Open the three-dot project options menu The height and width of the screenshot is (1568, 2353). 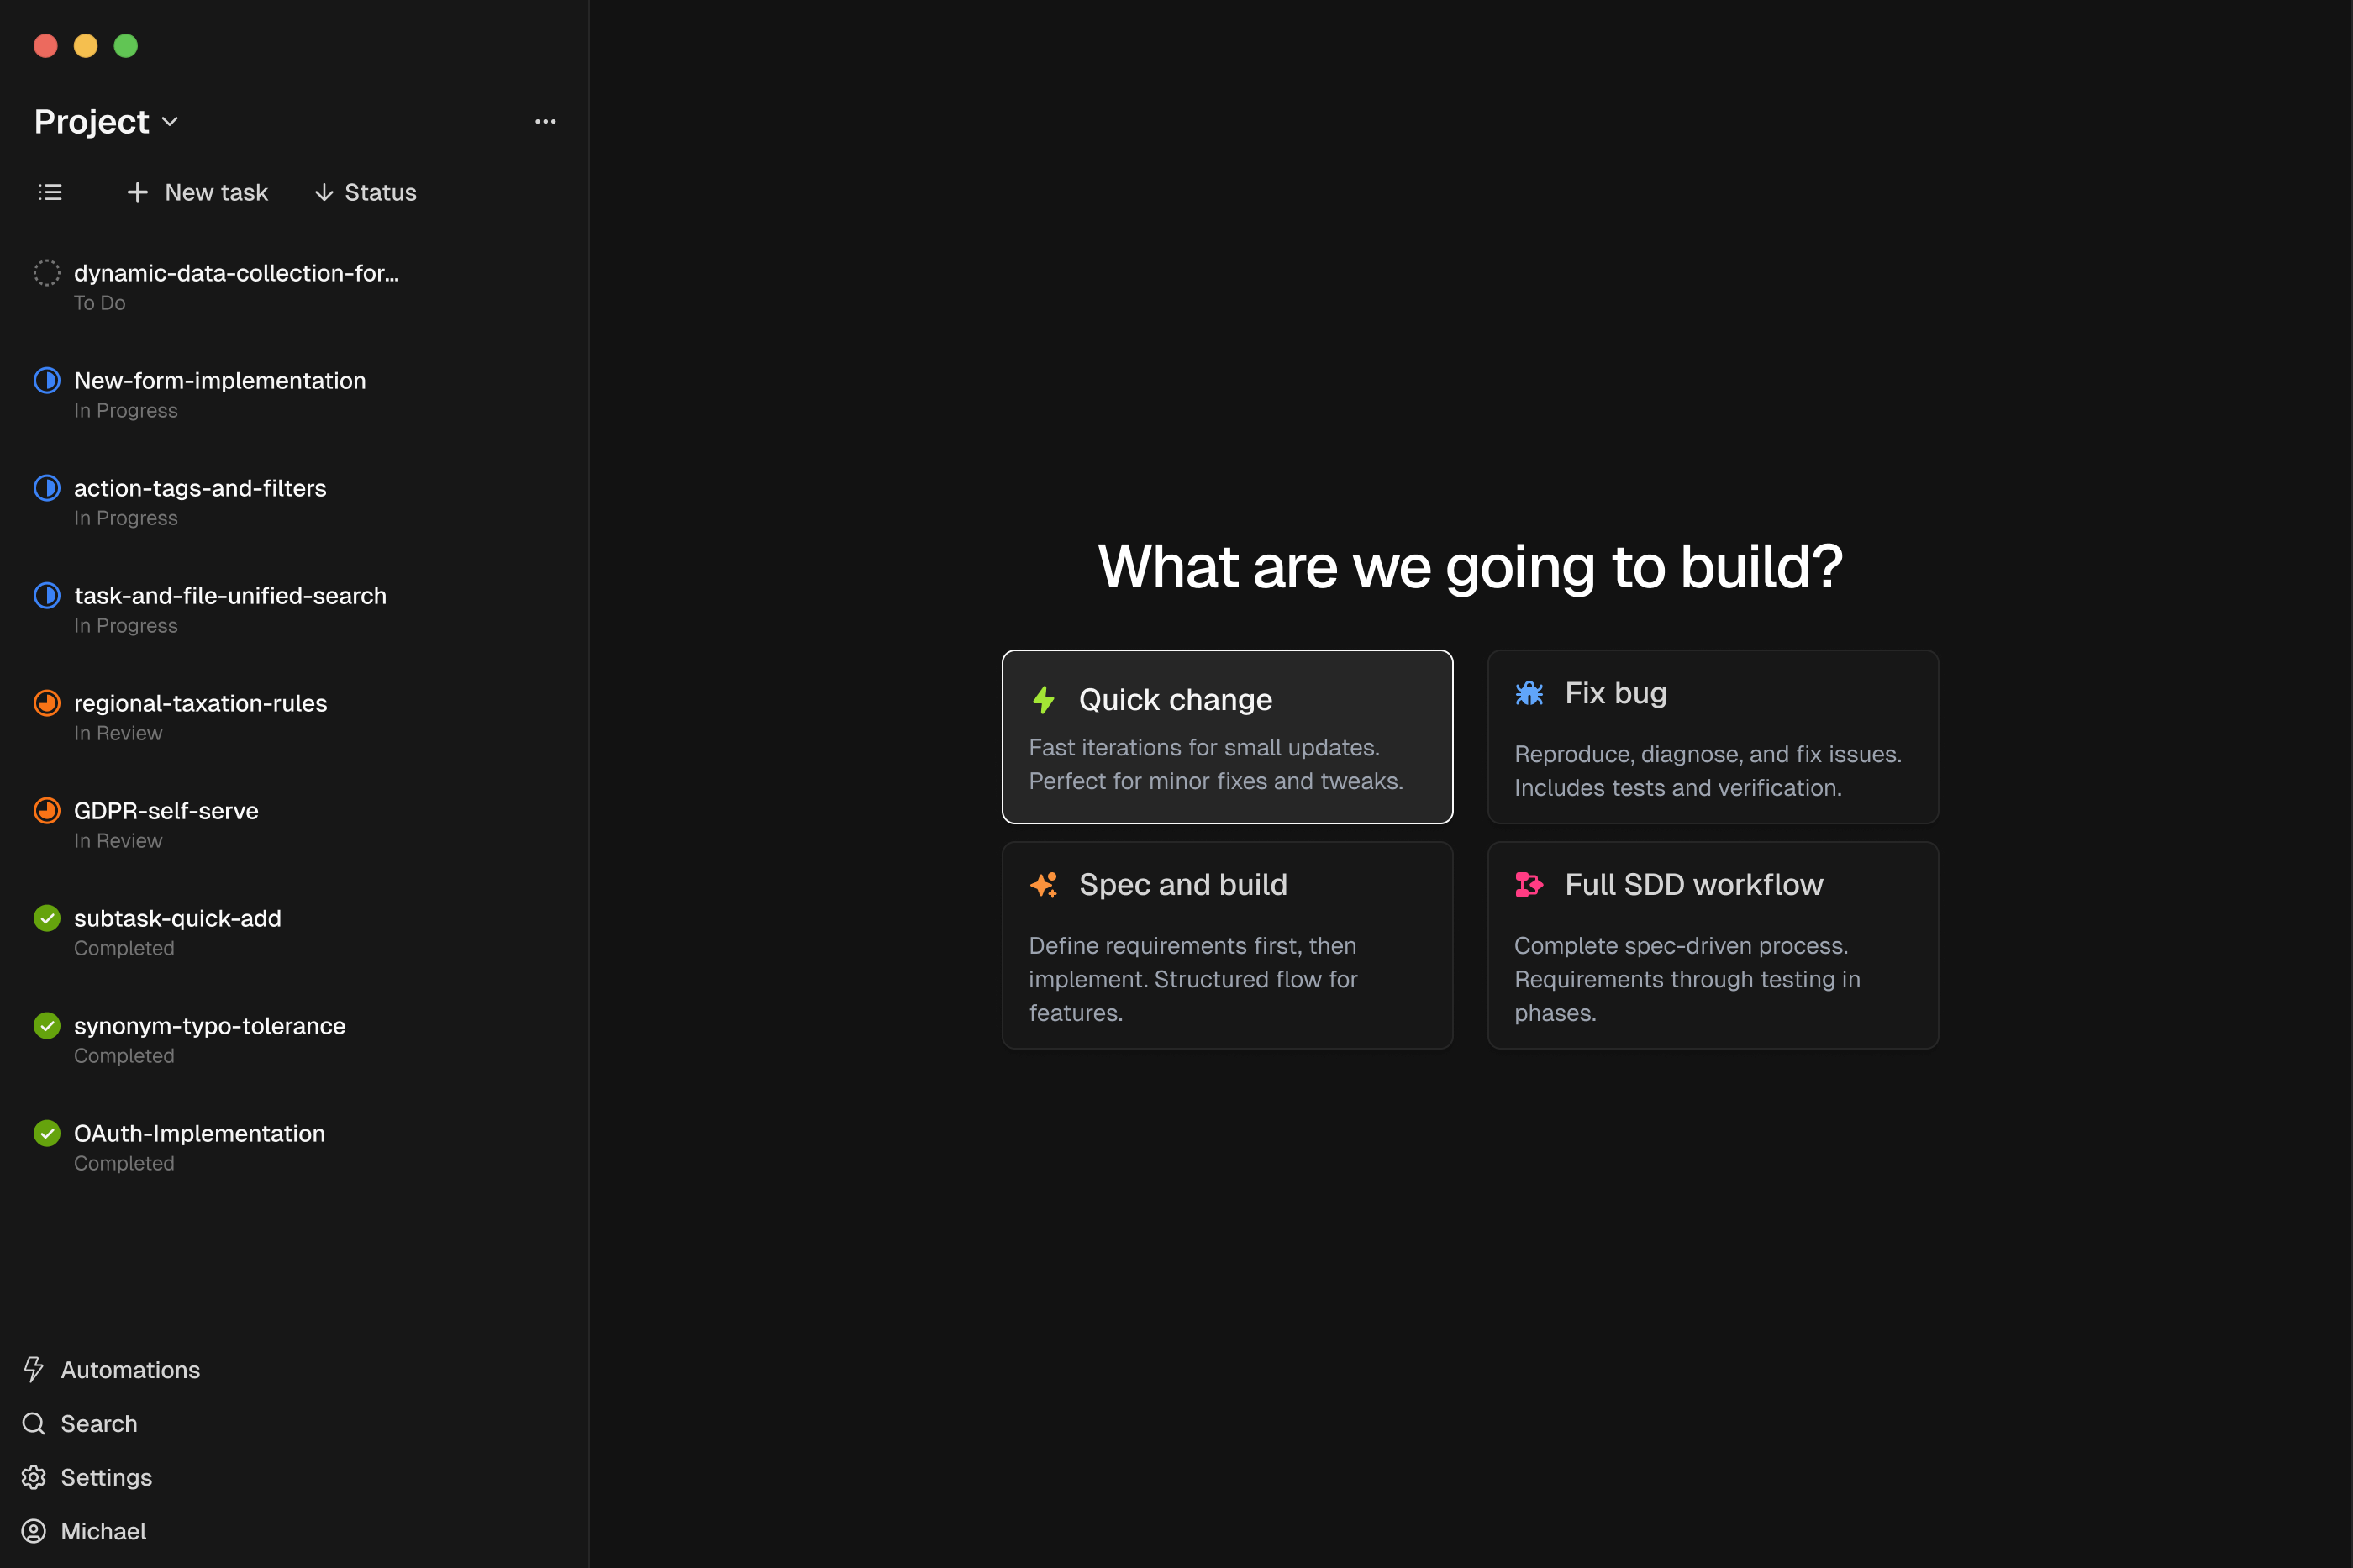(x=545, y=122)
